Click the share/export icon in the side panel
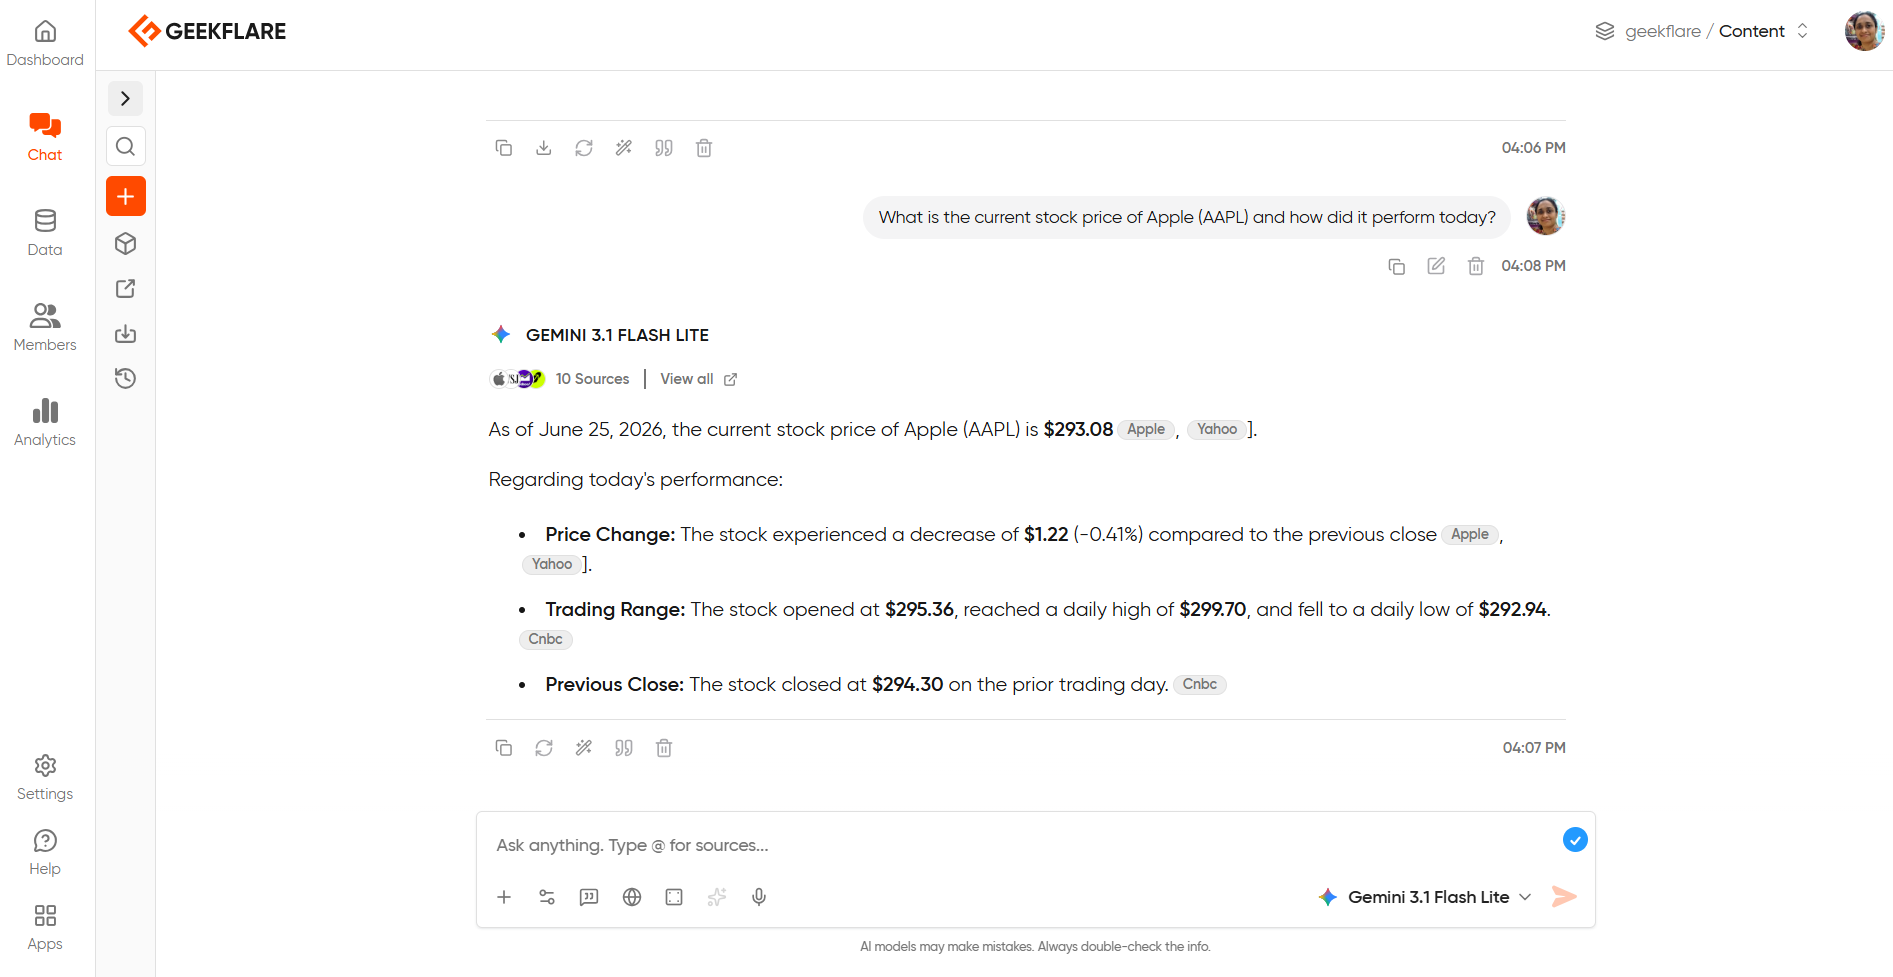1893x977 pixels. tap(125, 288)
